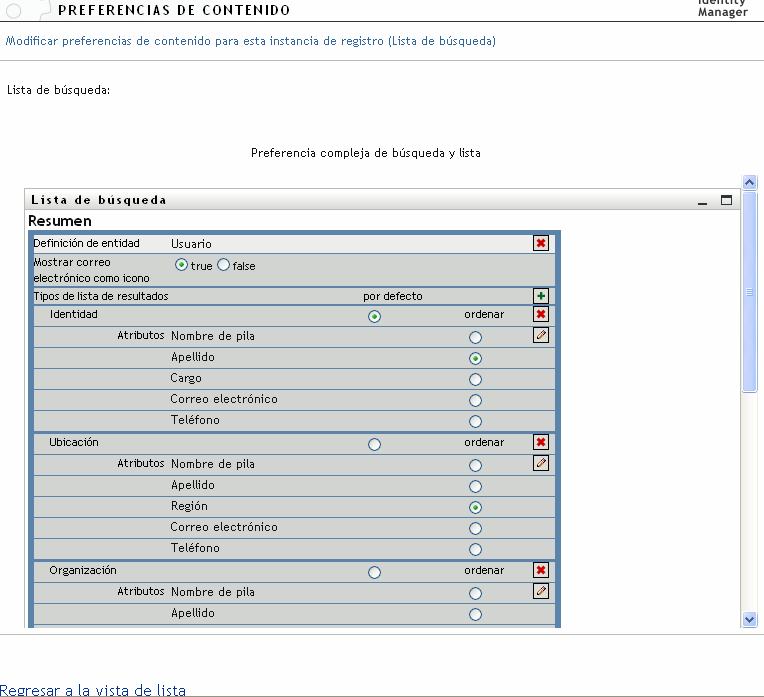Sort Identidad by Nombre de pila
This screenshot has height=697, width=764.
[x=476, y=337]
